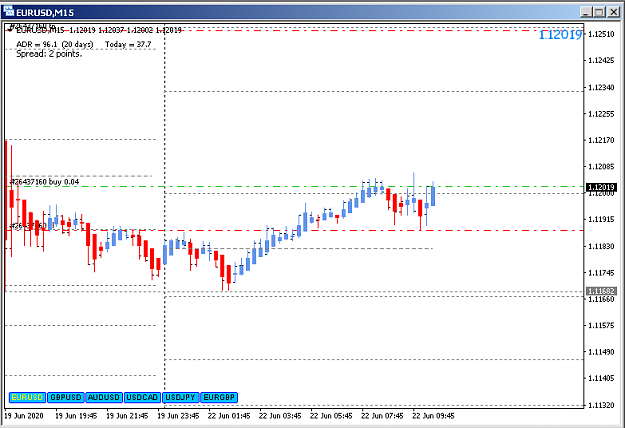This screenshot has height=428, width=625.
Task: Switch chart to the USDJPY symbol button
Action: [181, 397]
